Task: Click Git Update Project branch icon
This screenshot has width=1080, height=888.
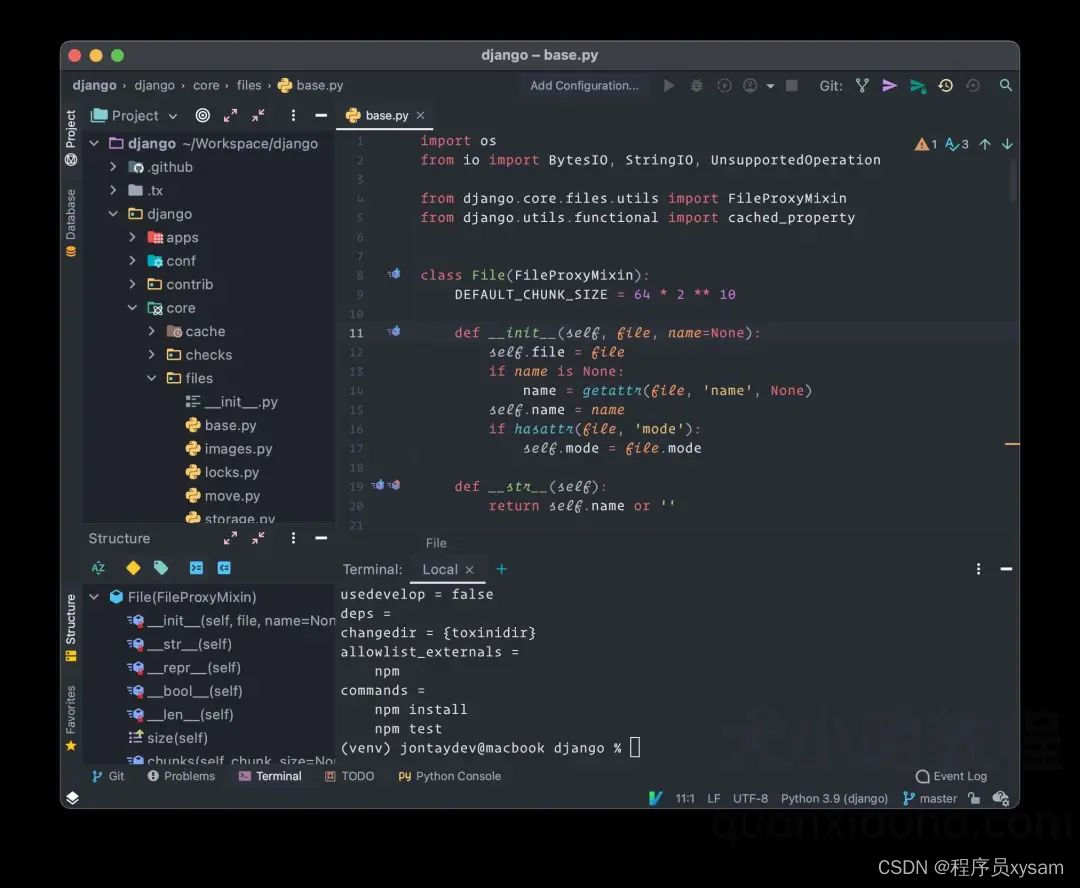Action: coord(862,85)
